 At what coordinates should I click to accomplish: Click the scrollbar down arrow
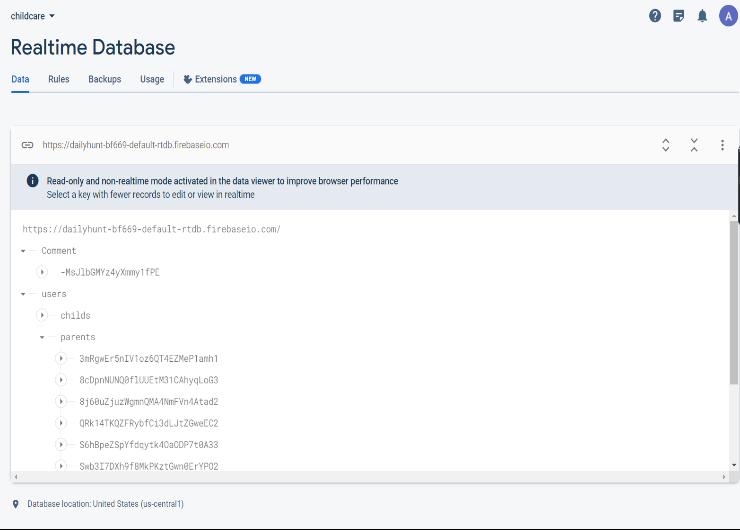734,465
